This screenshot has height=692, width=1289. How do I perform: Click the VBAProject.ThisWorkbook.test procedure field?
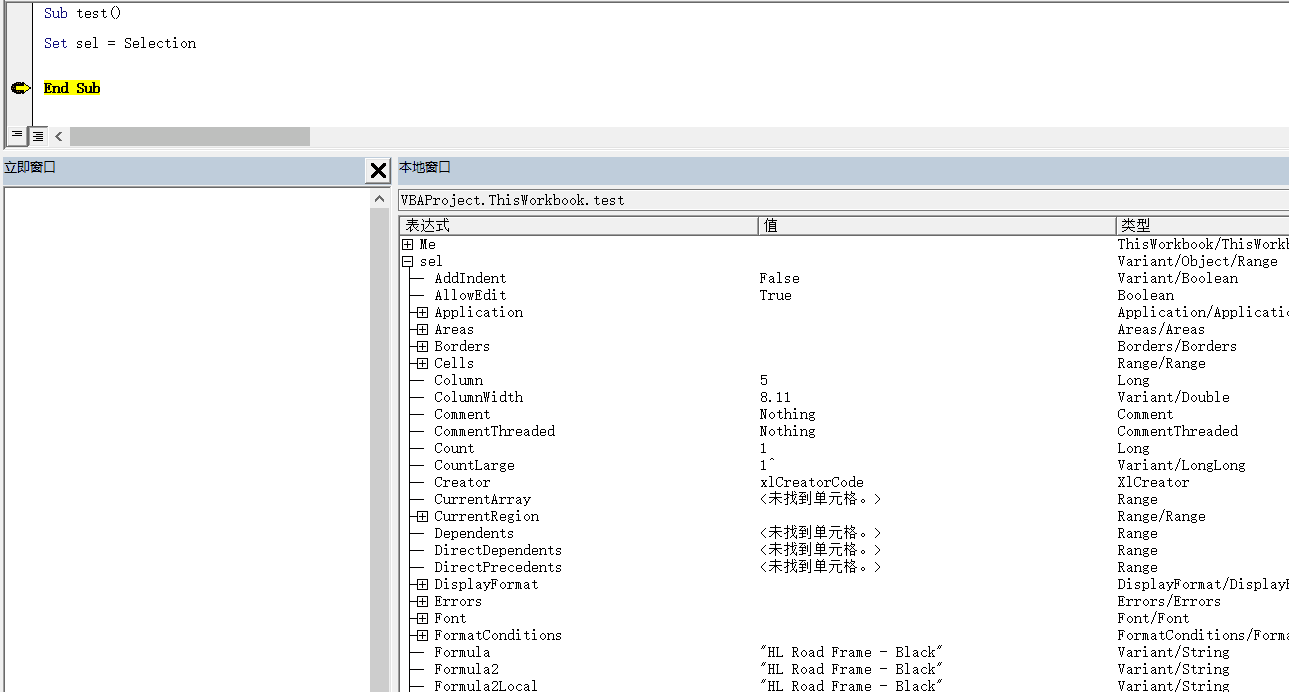pos(843,200)
